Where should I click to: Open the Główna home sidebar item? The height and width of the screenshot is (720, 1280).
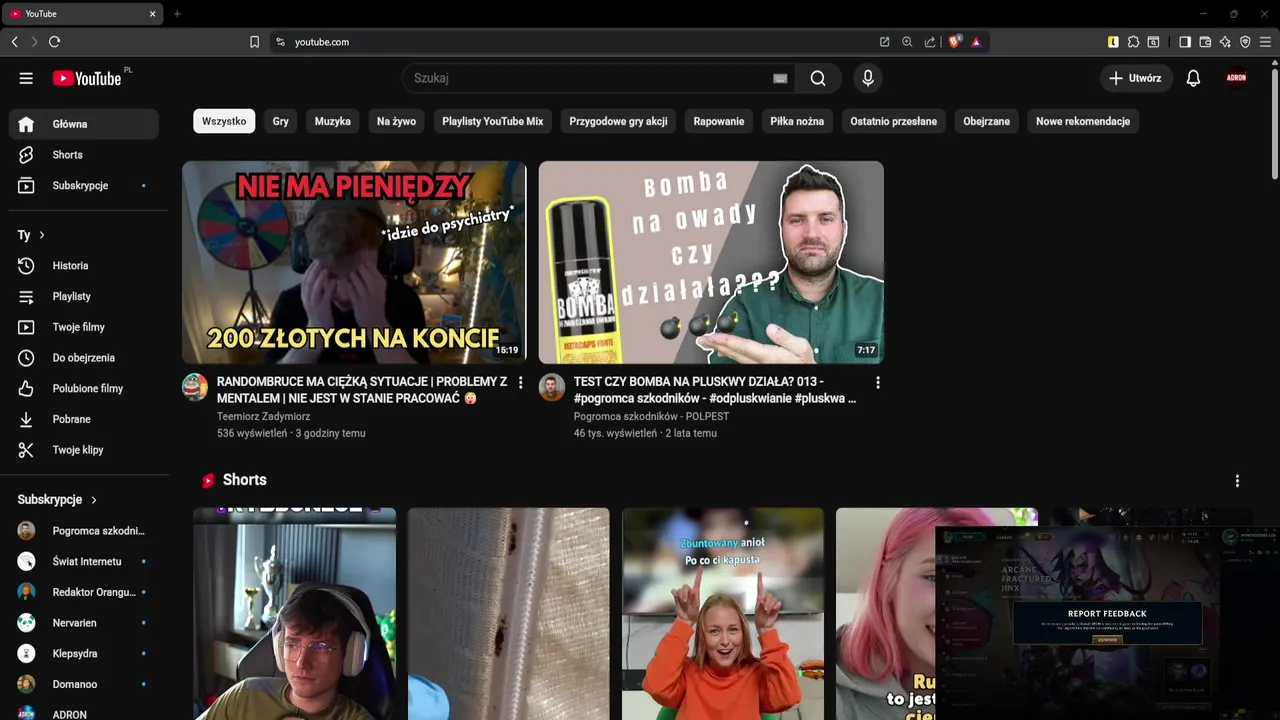tap(84, 124)
